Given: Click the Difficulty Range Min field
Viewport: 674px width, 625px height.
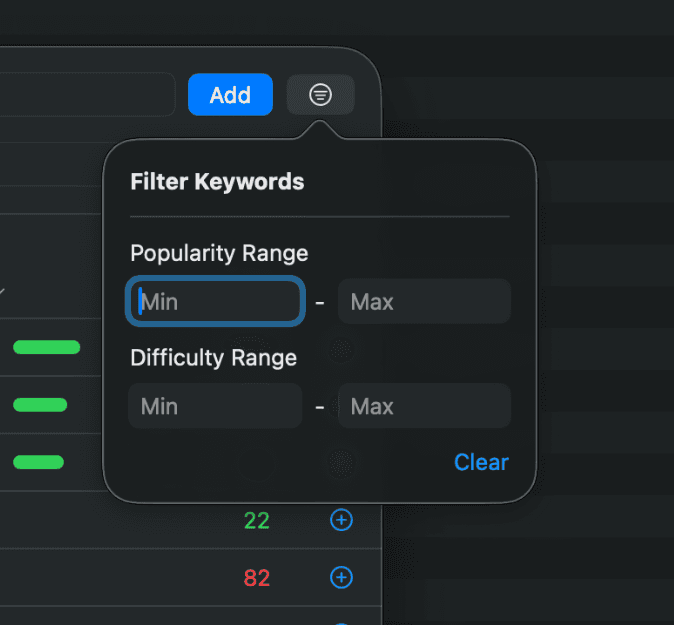Looking at the screenshot, I should (x=215, y=406).
